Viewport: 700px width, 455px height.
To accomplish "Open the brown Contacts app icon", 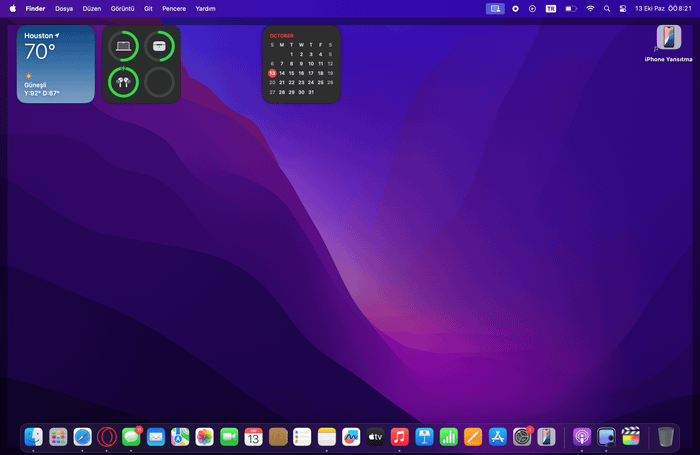I will (x=278, y=437).
